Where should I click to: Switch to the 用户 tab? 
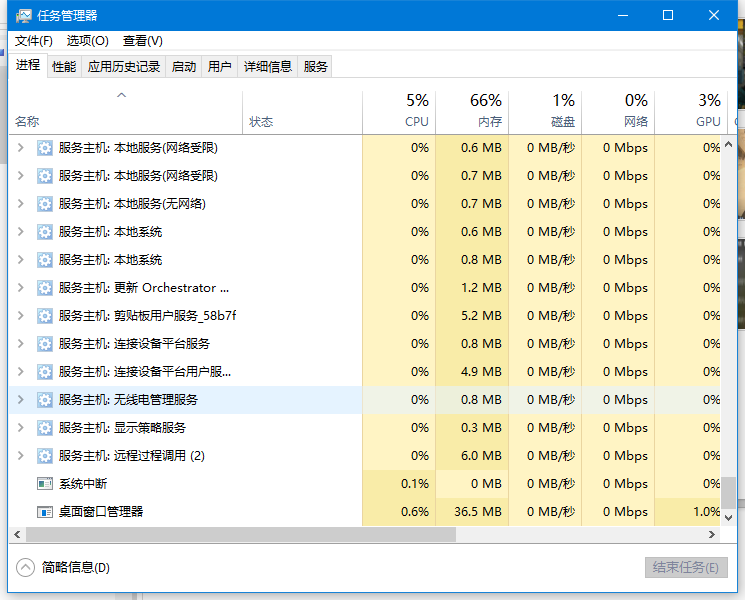(220, 67)
